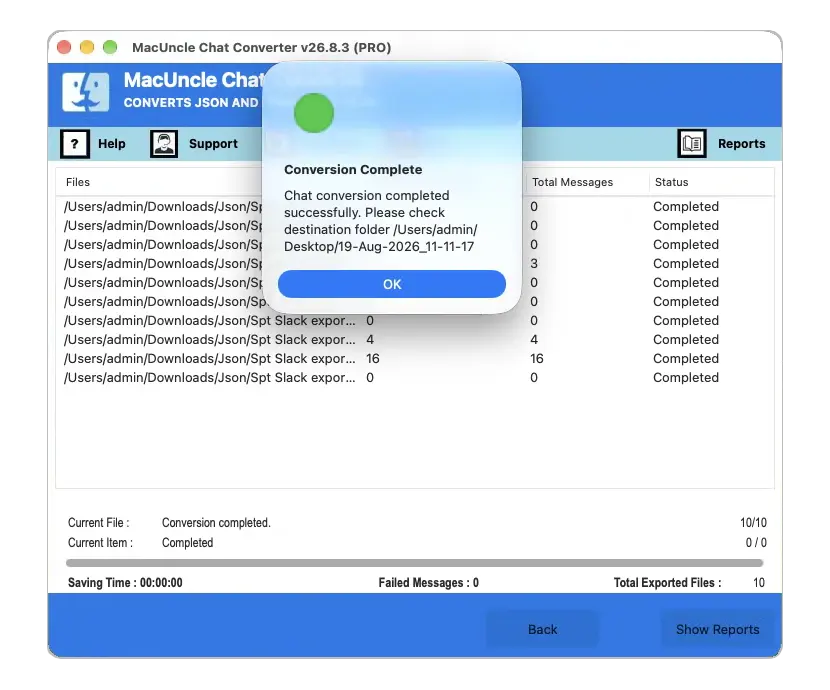Click Completed status in the last row
Screen dimensions: 830x690
pyautogui.click(x=685, y=378)
